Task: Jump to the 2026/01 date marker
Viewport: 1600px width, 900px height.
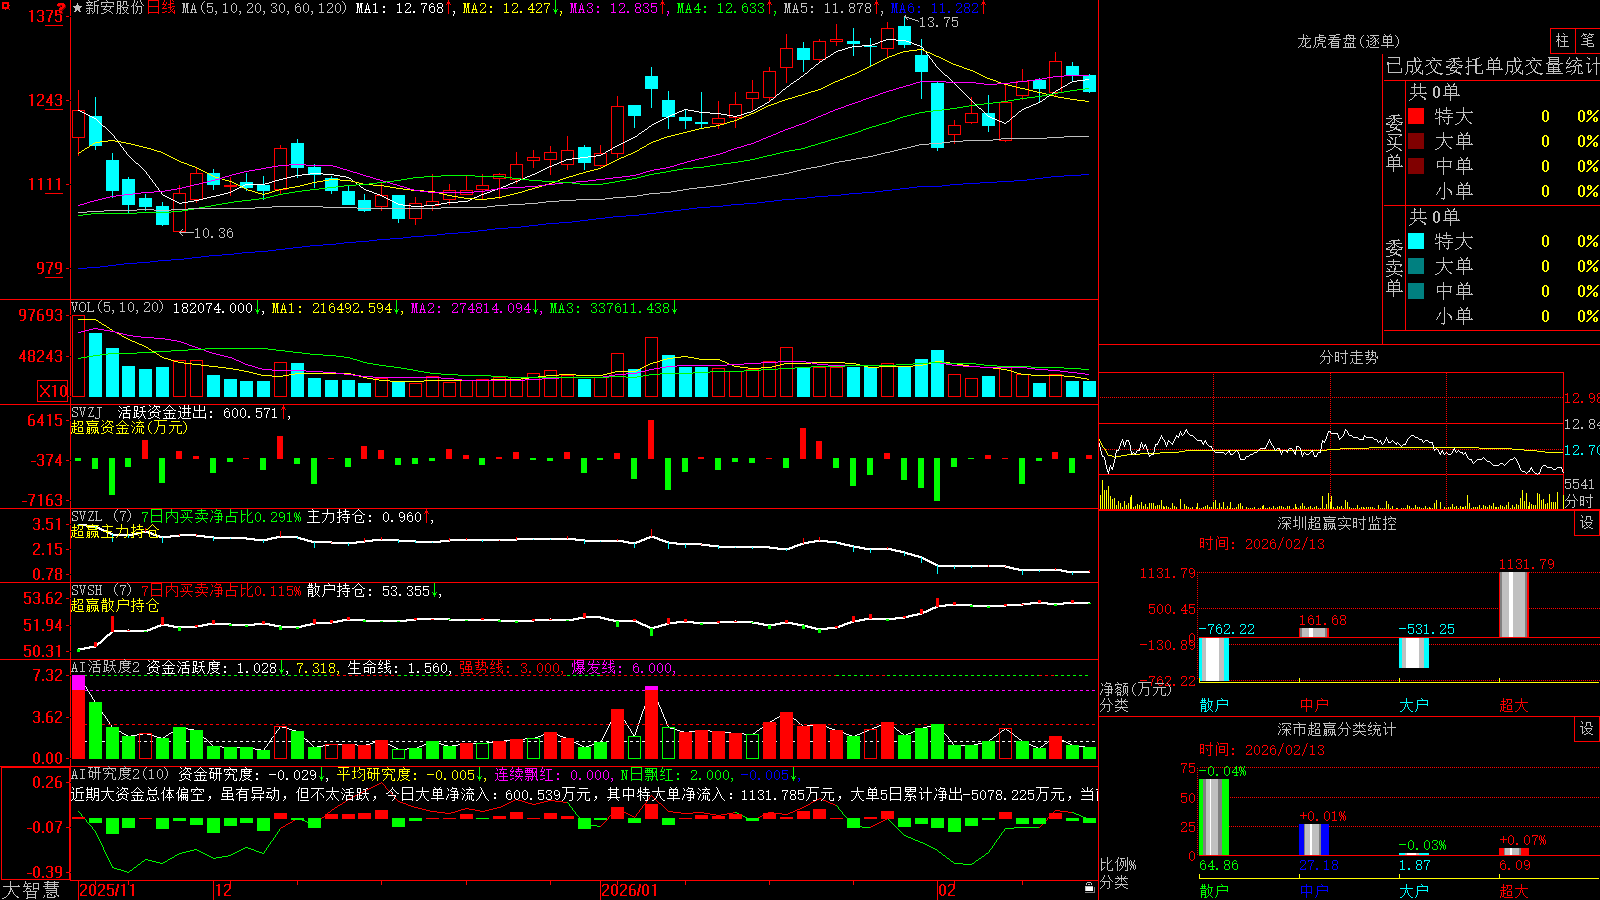Action: click(x=630, y=890)
